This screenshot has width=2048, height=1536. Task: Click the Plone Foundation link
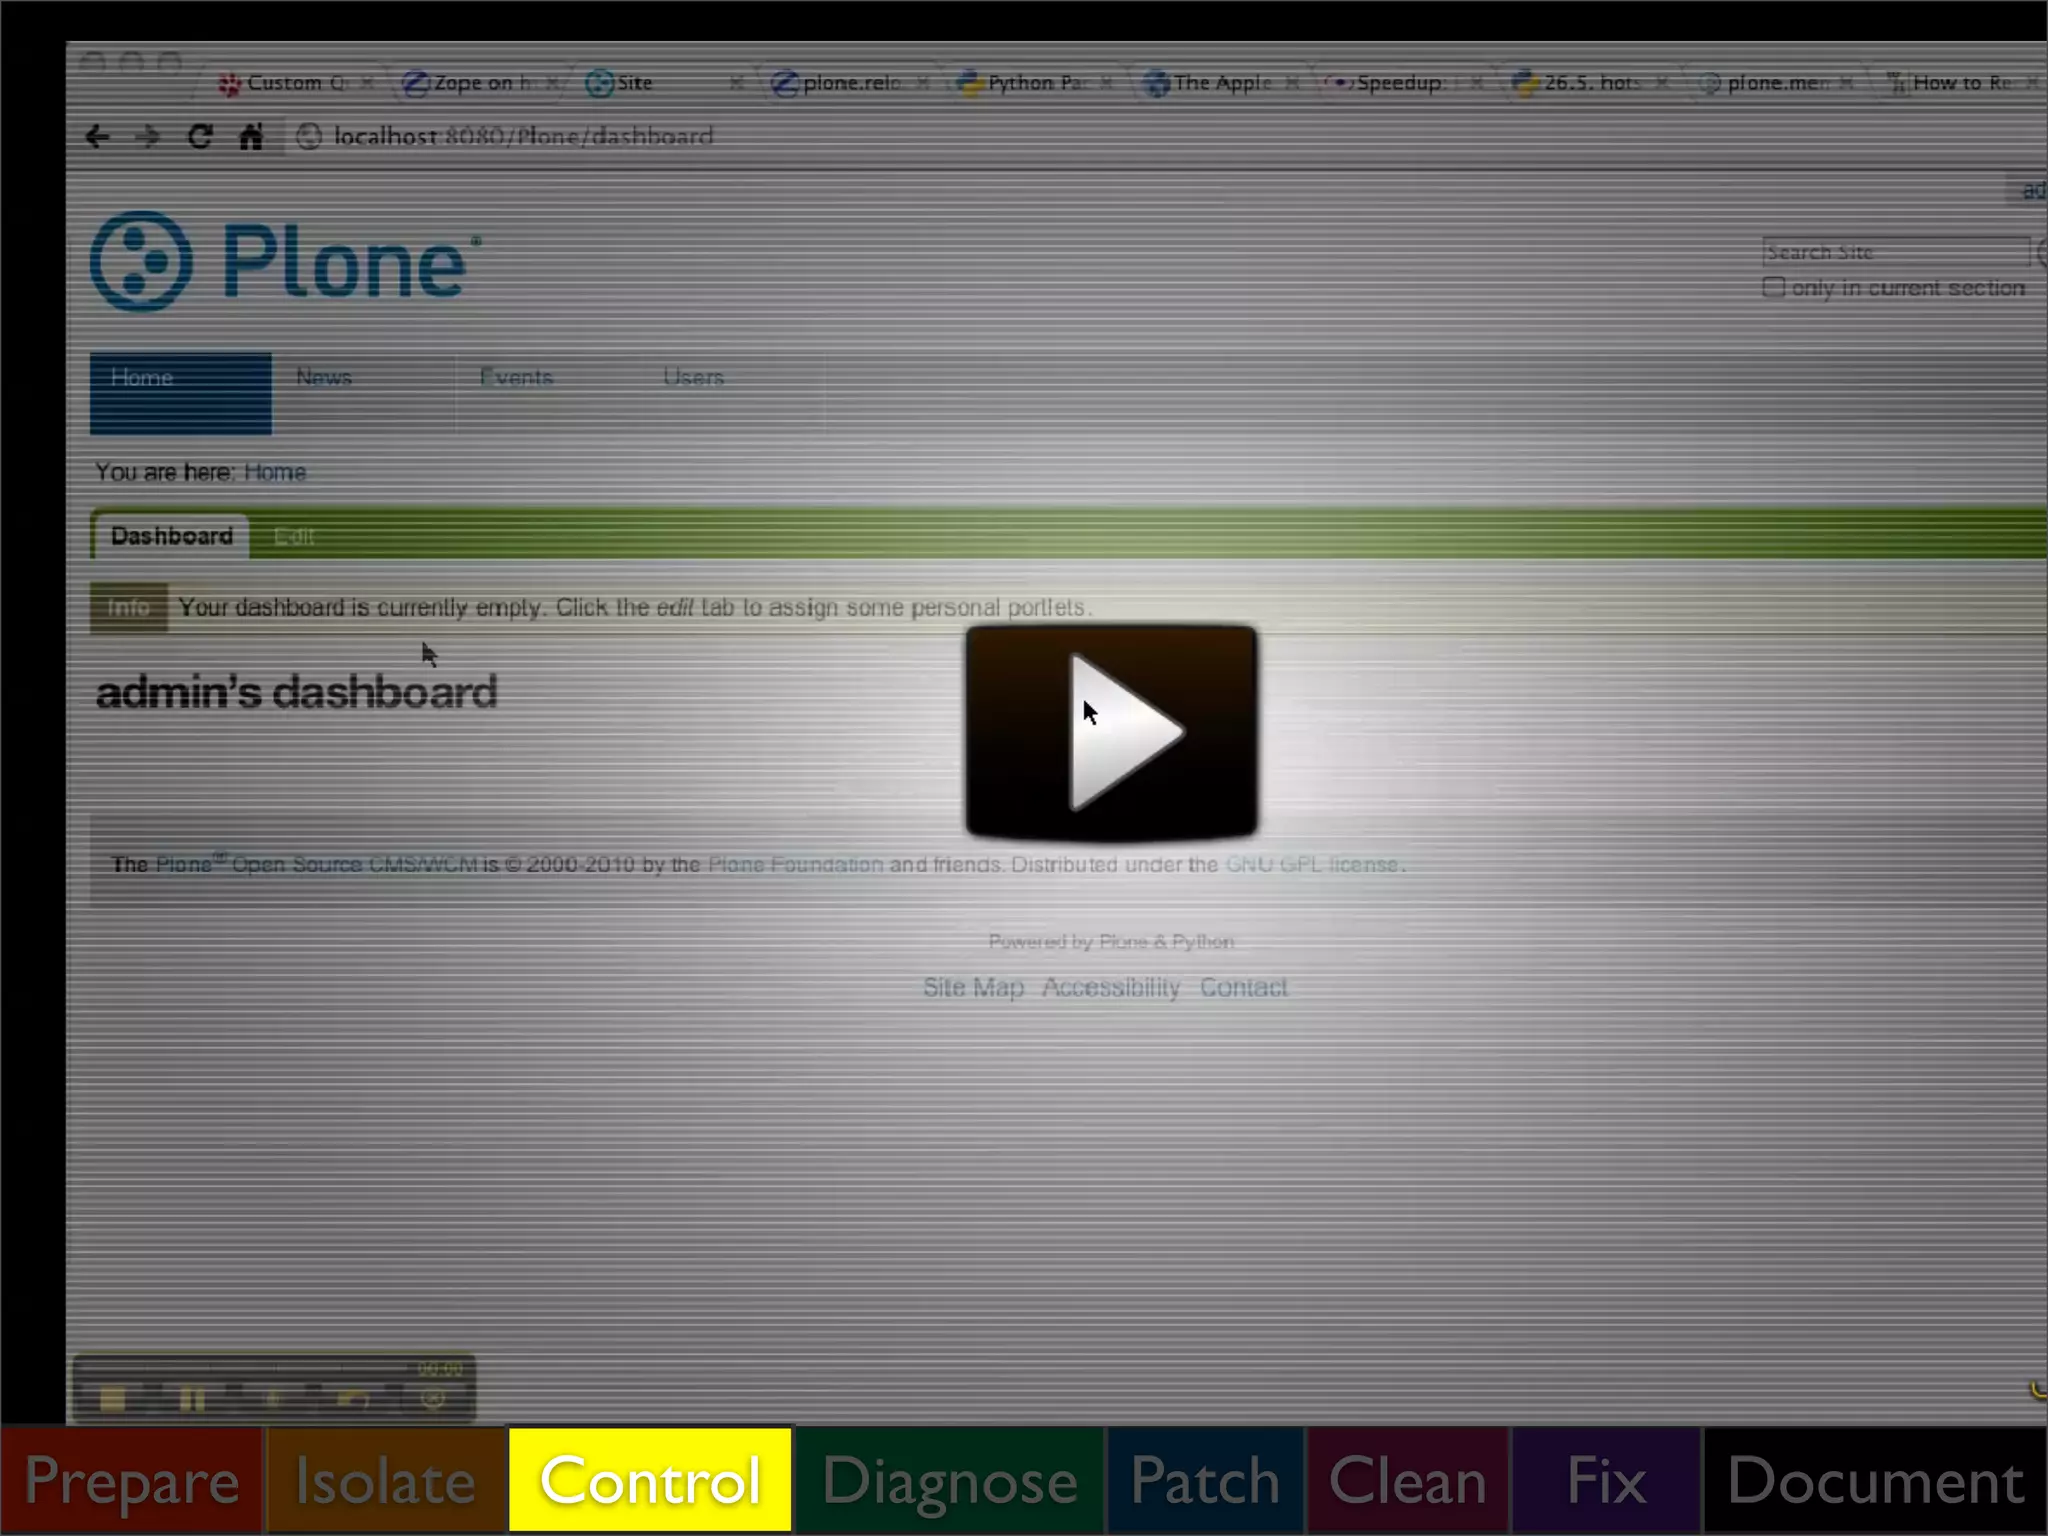(795, 864)
